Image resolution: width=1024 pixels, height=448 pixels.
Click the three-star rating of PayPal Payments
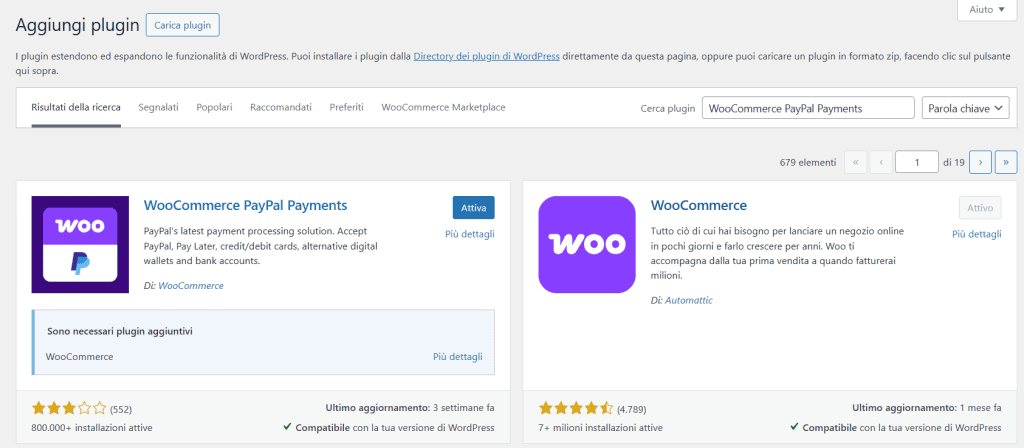(x=69, y=409)
